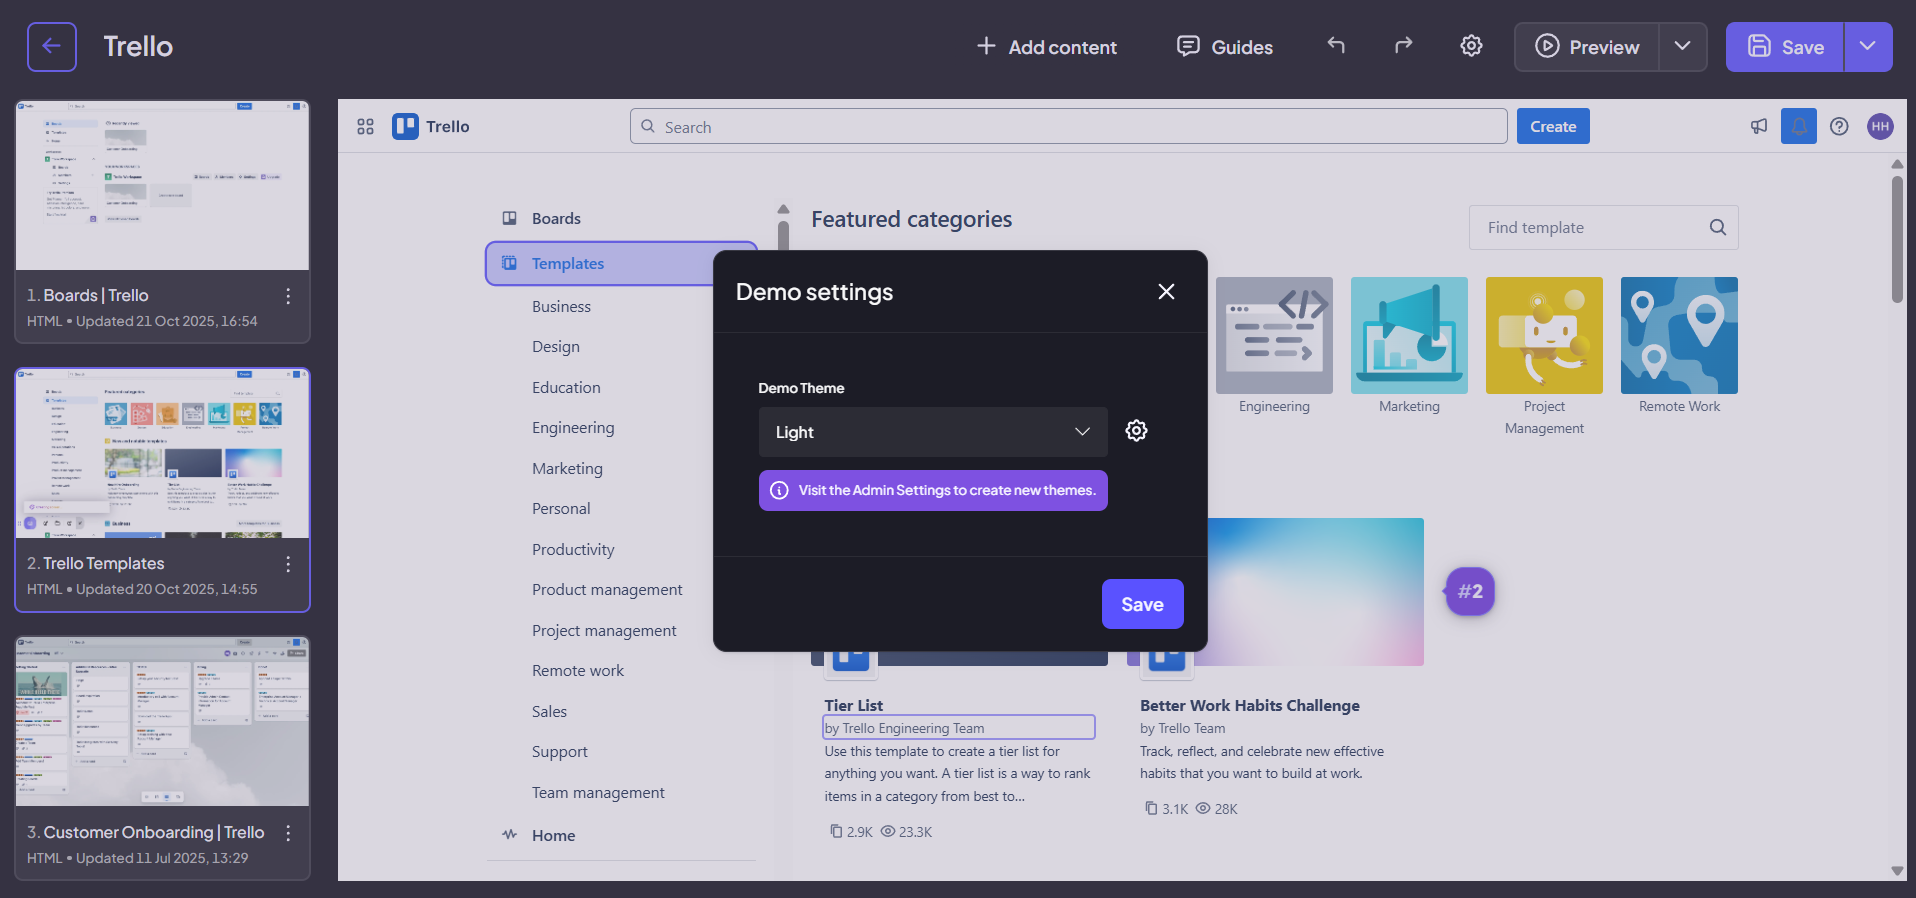This screenshot has width=1916, height=898.
Task: Click the Preview button
Action: coord(1587,47)
